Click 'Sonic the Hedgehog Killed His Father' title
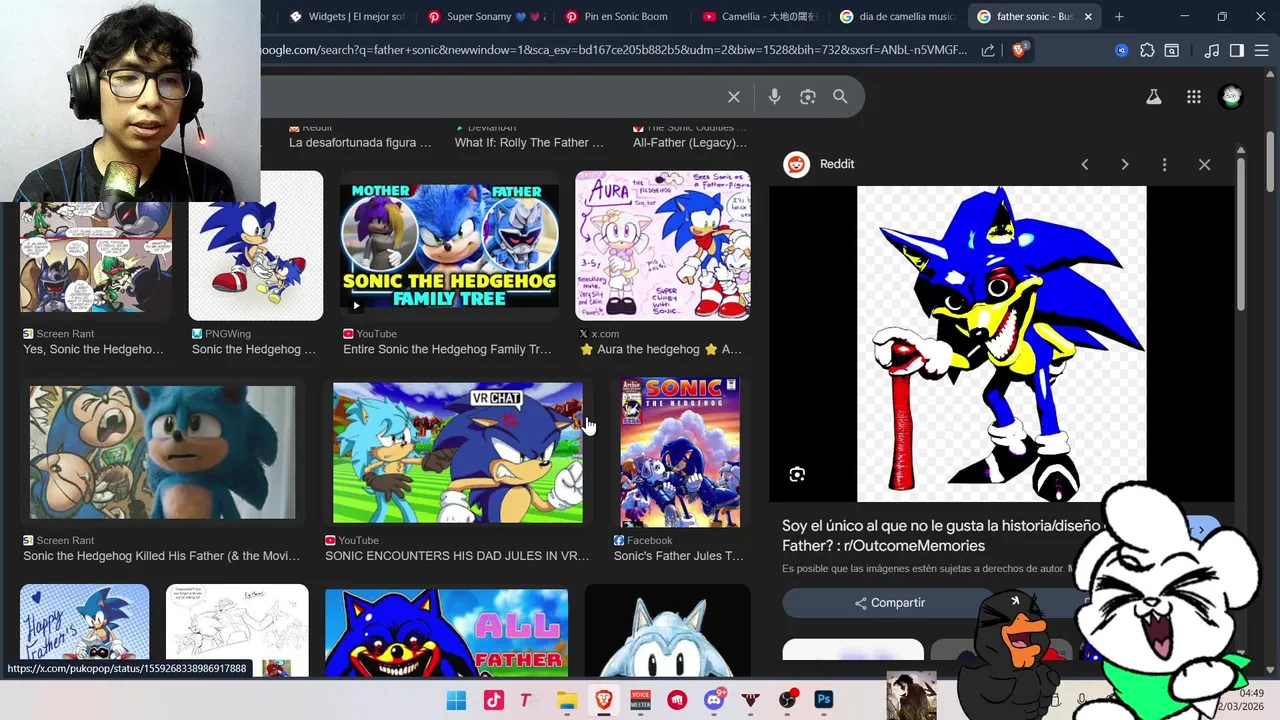The height and width of the screenshot is (720, 1280). (x=161, y=556)
